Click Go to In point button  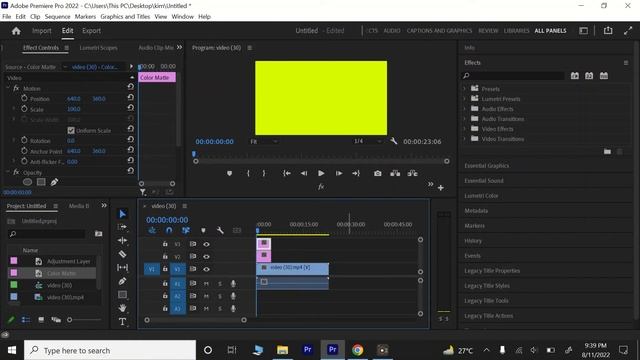[287, 173]
